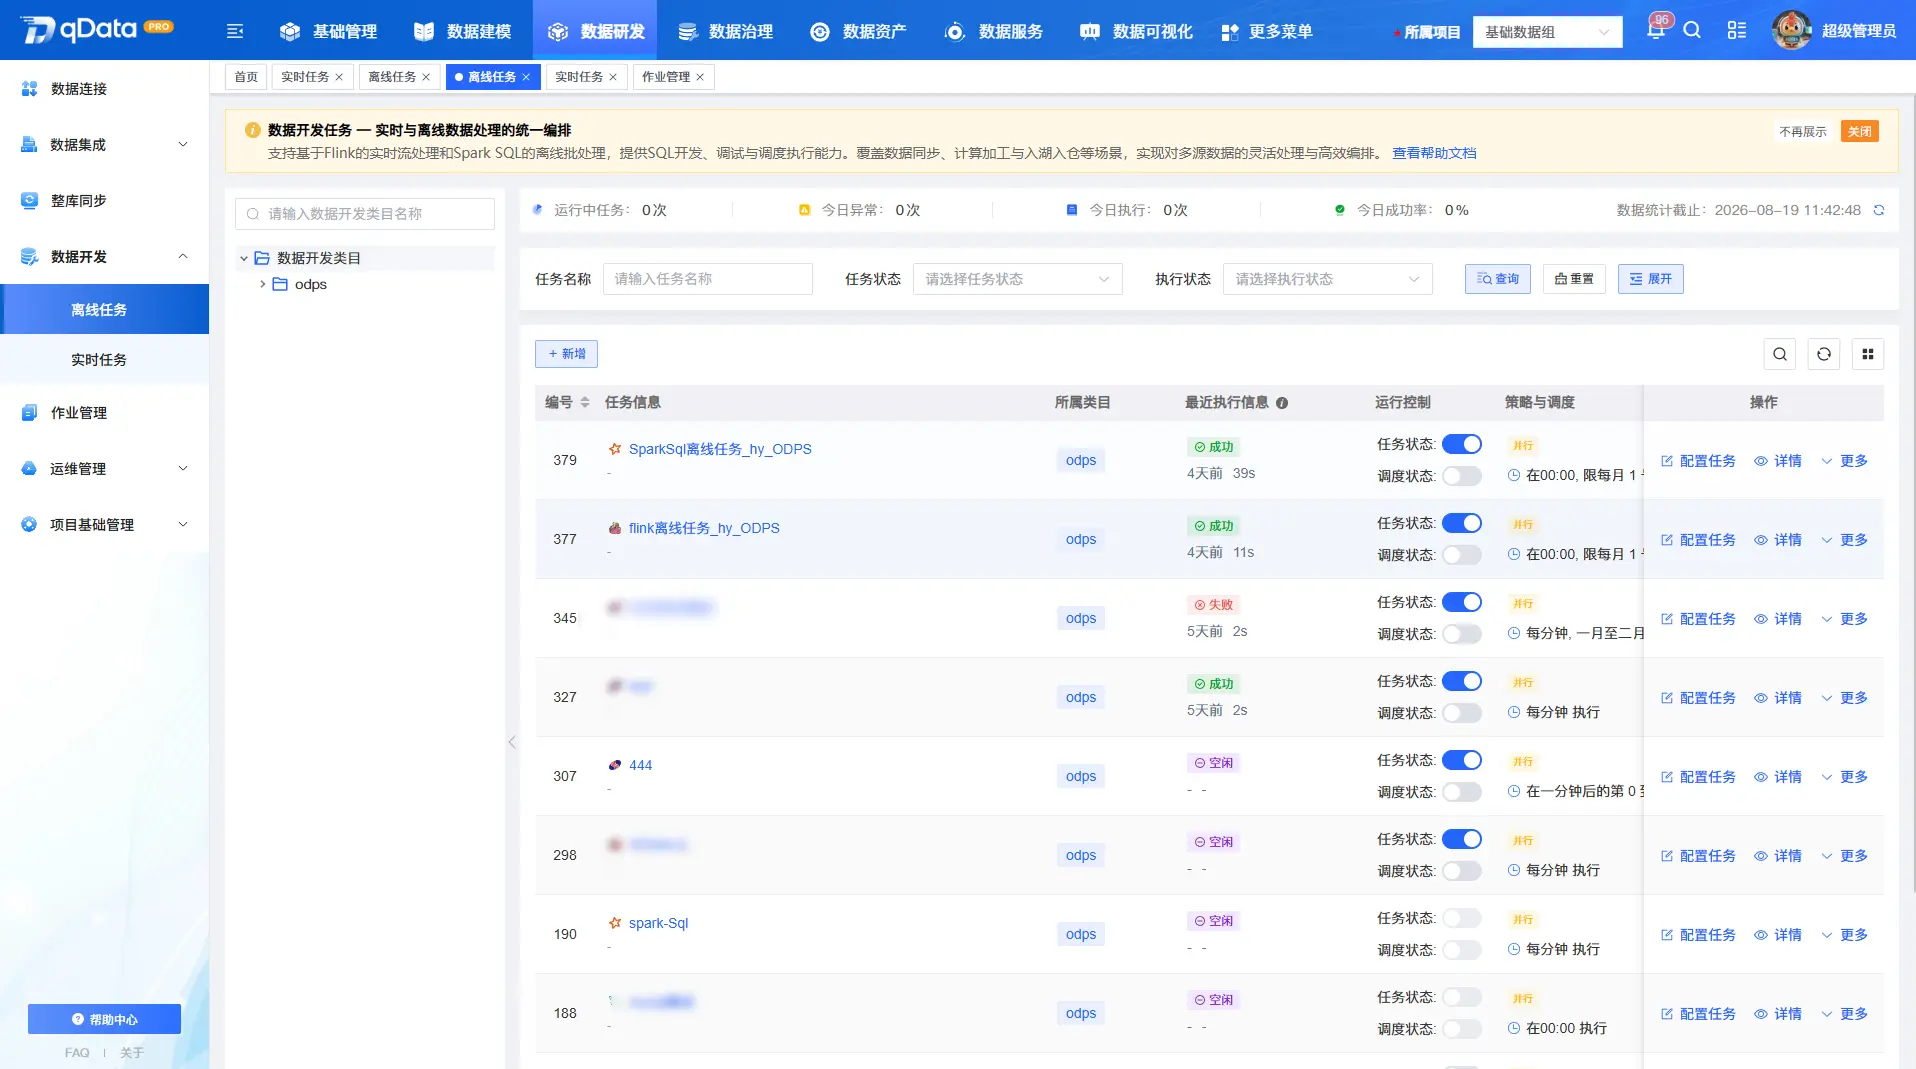Open 数据服务 top menu
The image size is (1916, 1069).
[993, 31]
